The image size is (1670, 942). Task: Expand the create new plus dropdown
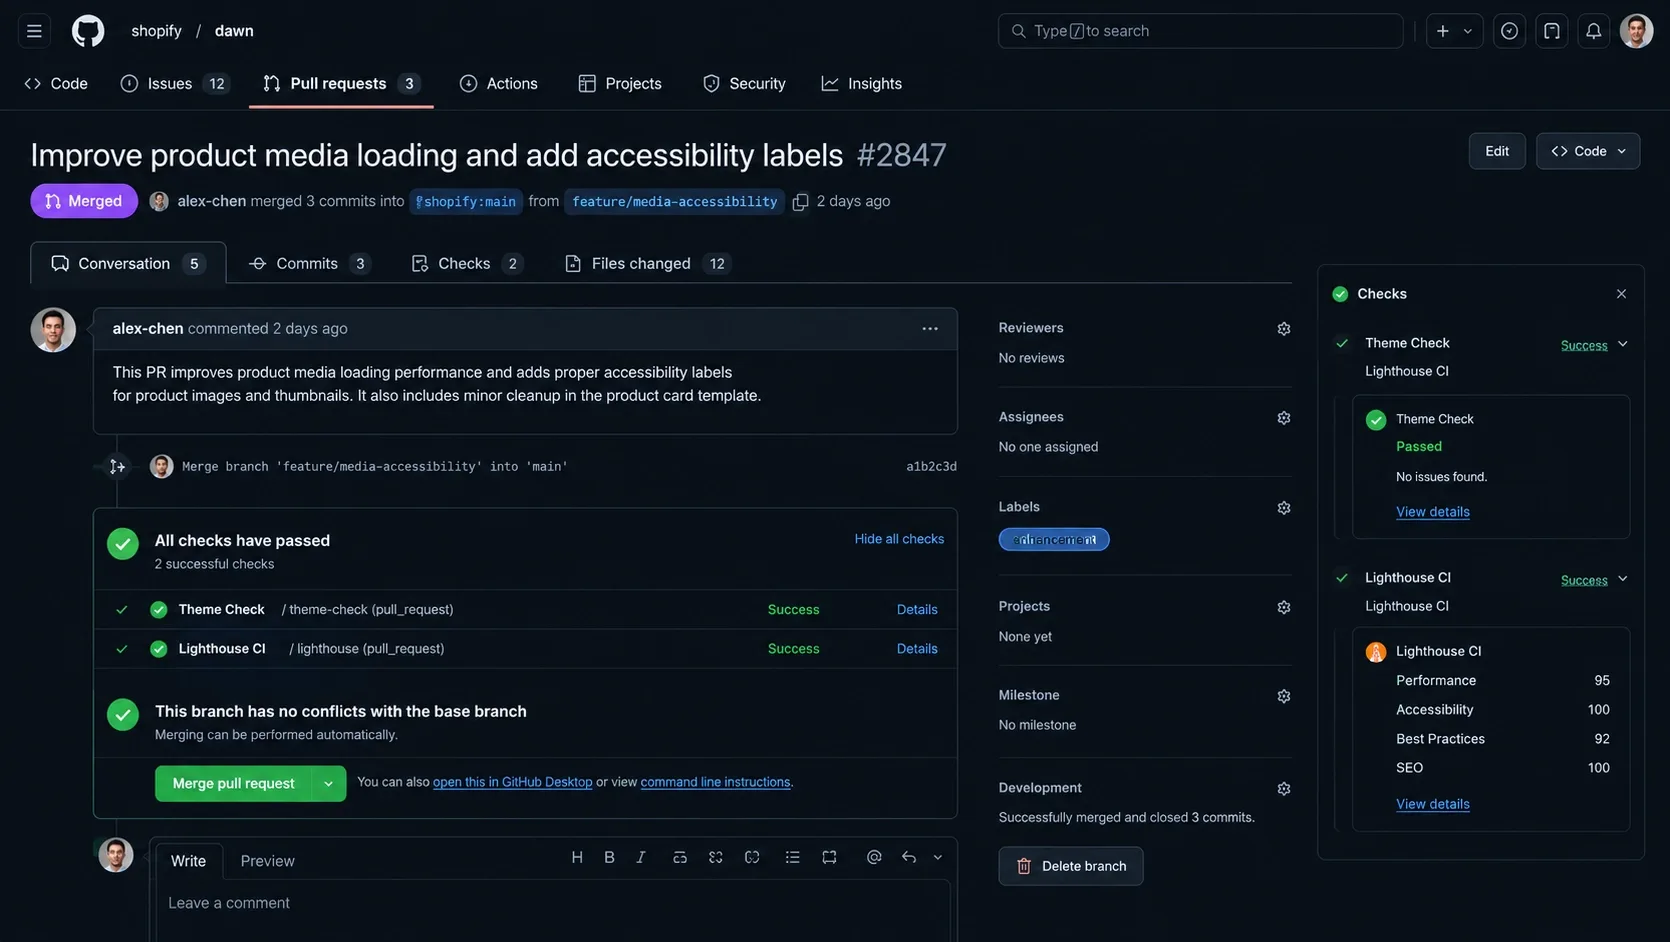click(x=1454, y=31)
